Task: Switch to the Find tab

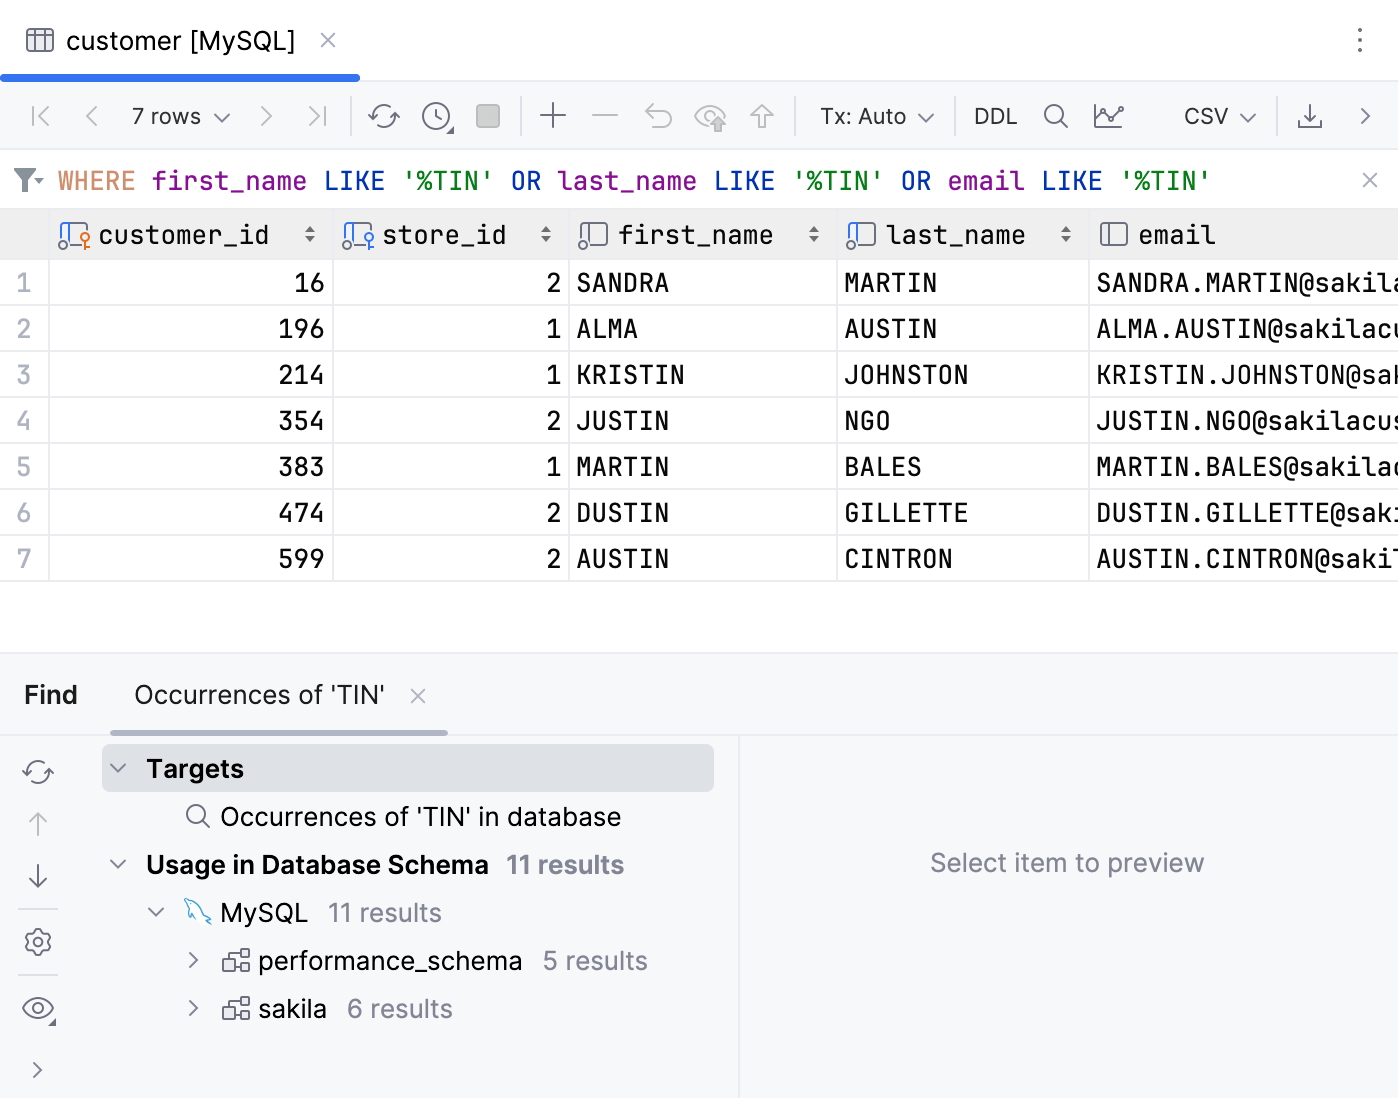Action: pyautogui.click(x=50, y=694)
